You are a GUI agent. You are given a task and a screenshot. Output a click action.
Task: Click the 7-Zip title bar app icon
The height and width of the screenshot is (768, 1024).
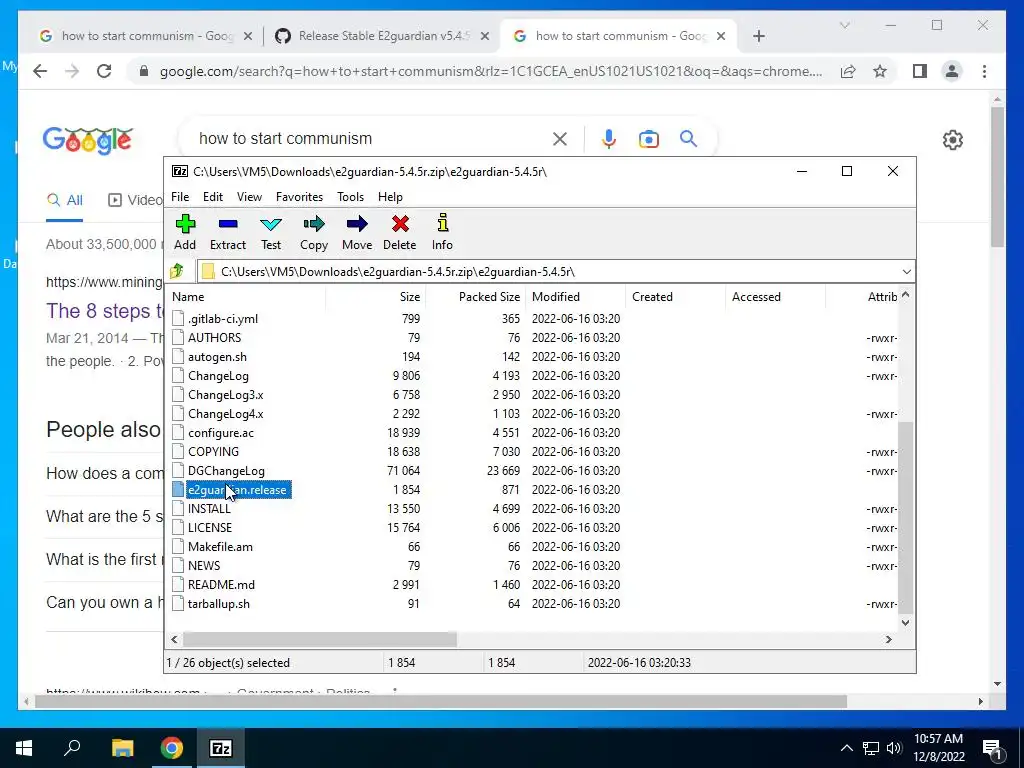click(x=180, y=171)
